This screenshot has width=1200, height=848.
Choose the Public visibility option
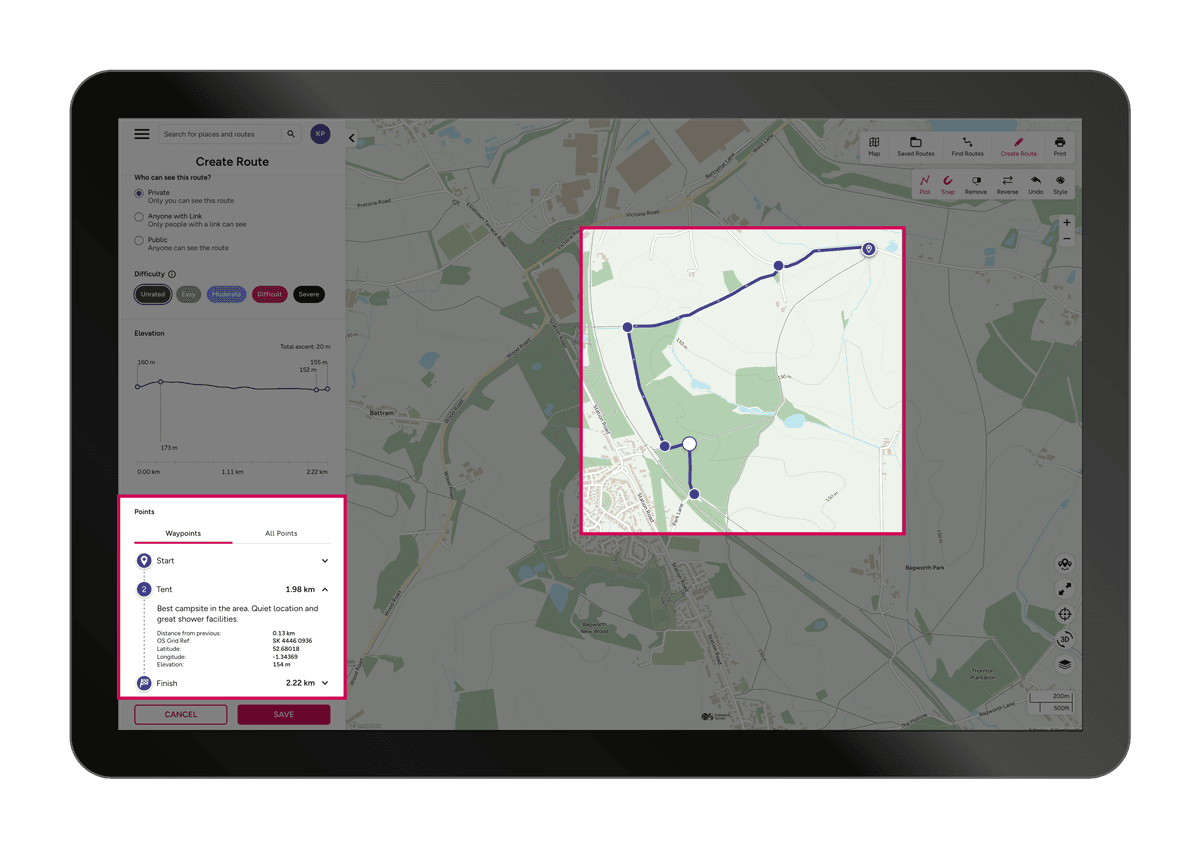click(x=139, y=240)
